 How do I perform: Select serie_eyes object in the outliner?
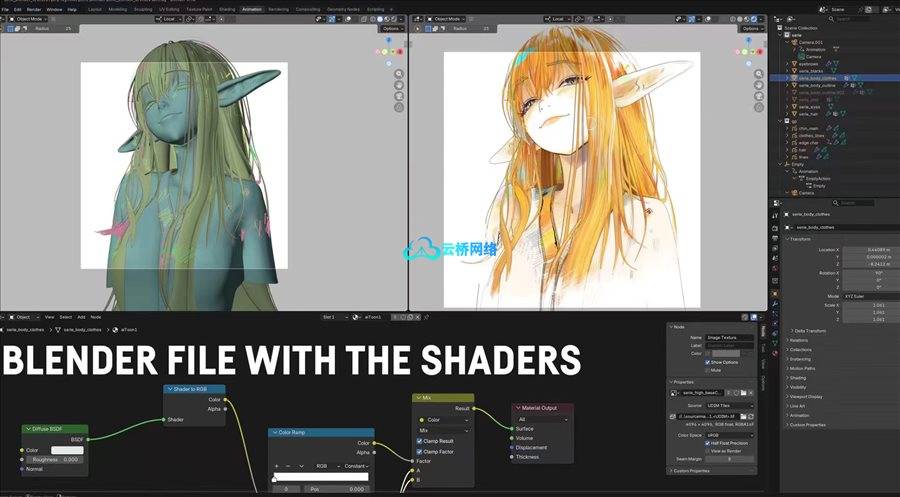click(809, 107)
